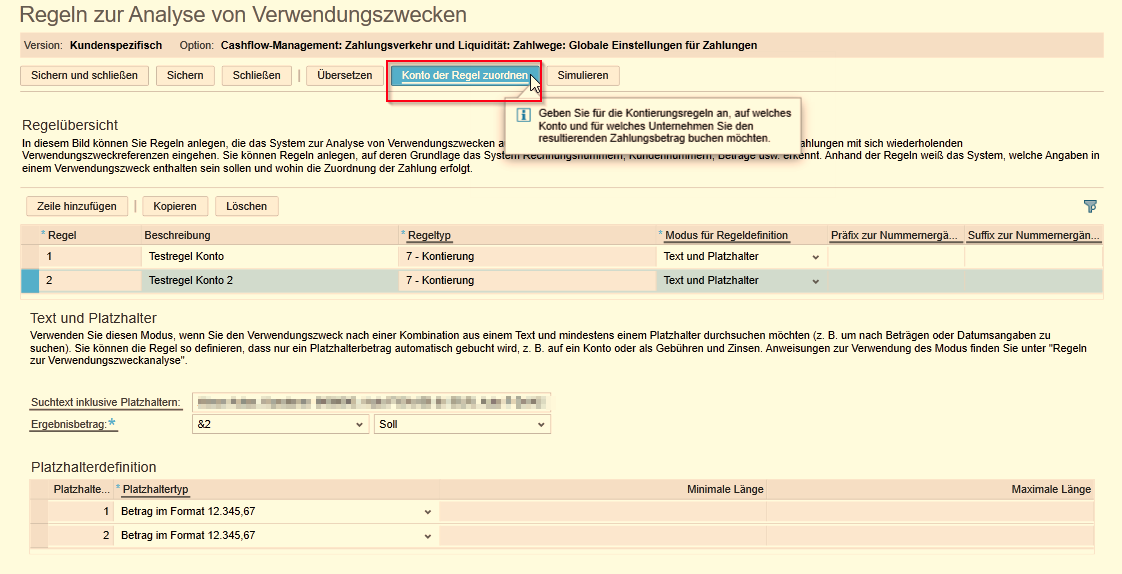Screen dimensions: 1122x574
Task: Click the info icon in the tooltip
Action: (x=523, y=115)
